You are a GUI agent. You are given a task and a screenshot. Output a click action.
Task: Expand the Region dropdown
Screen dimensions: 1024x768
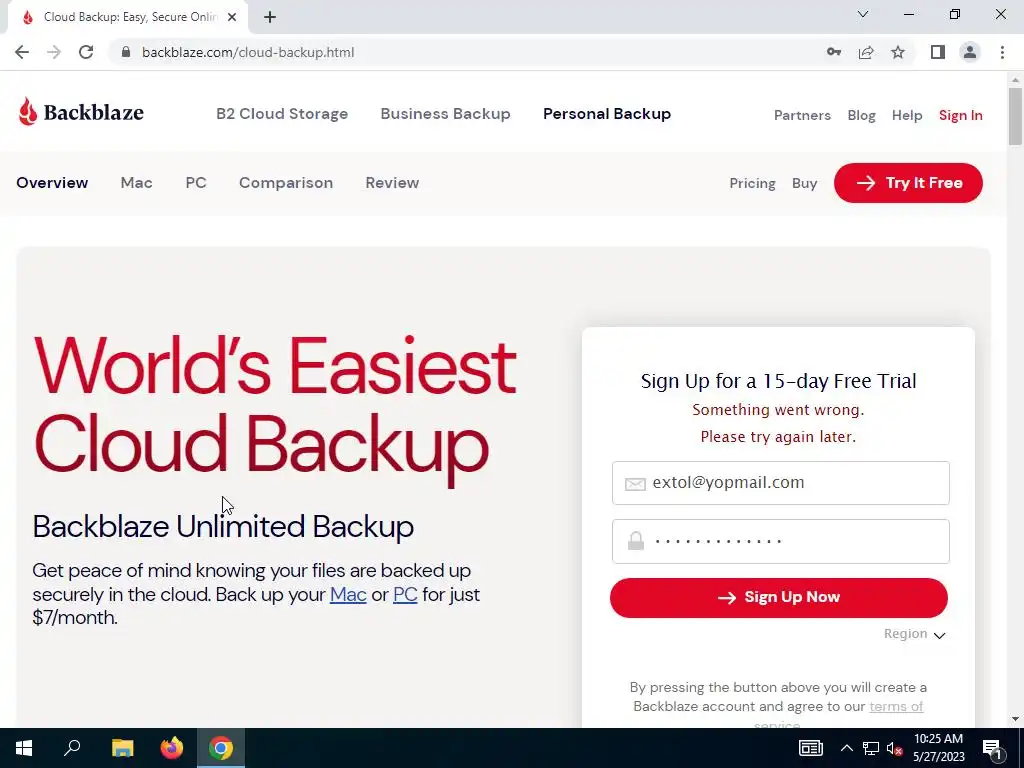pos(914,634)
